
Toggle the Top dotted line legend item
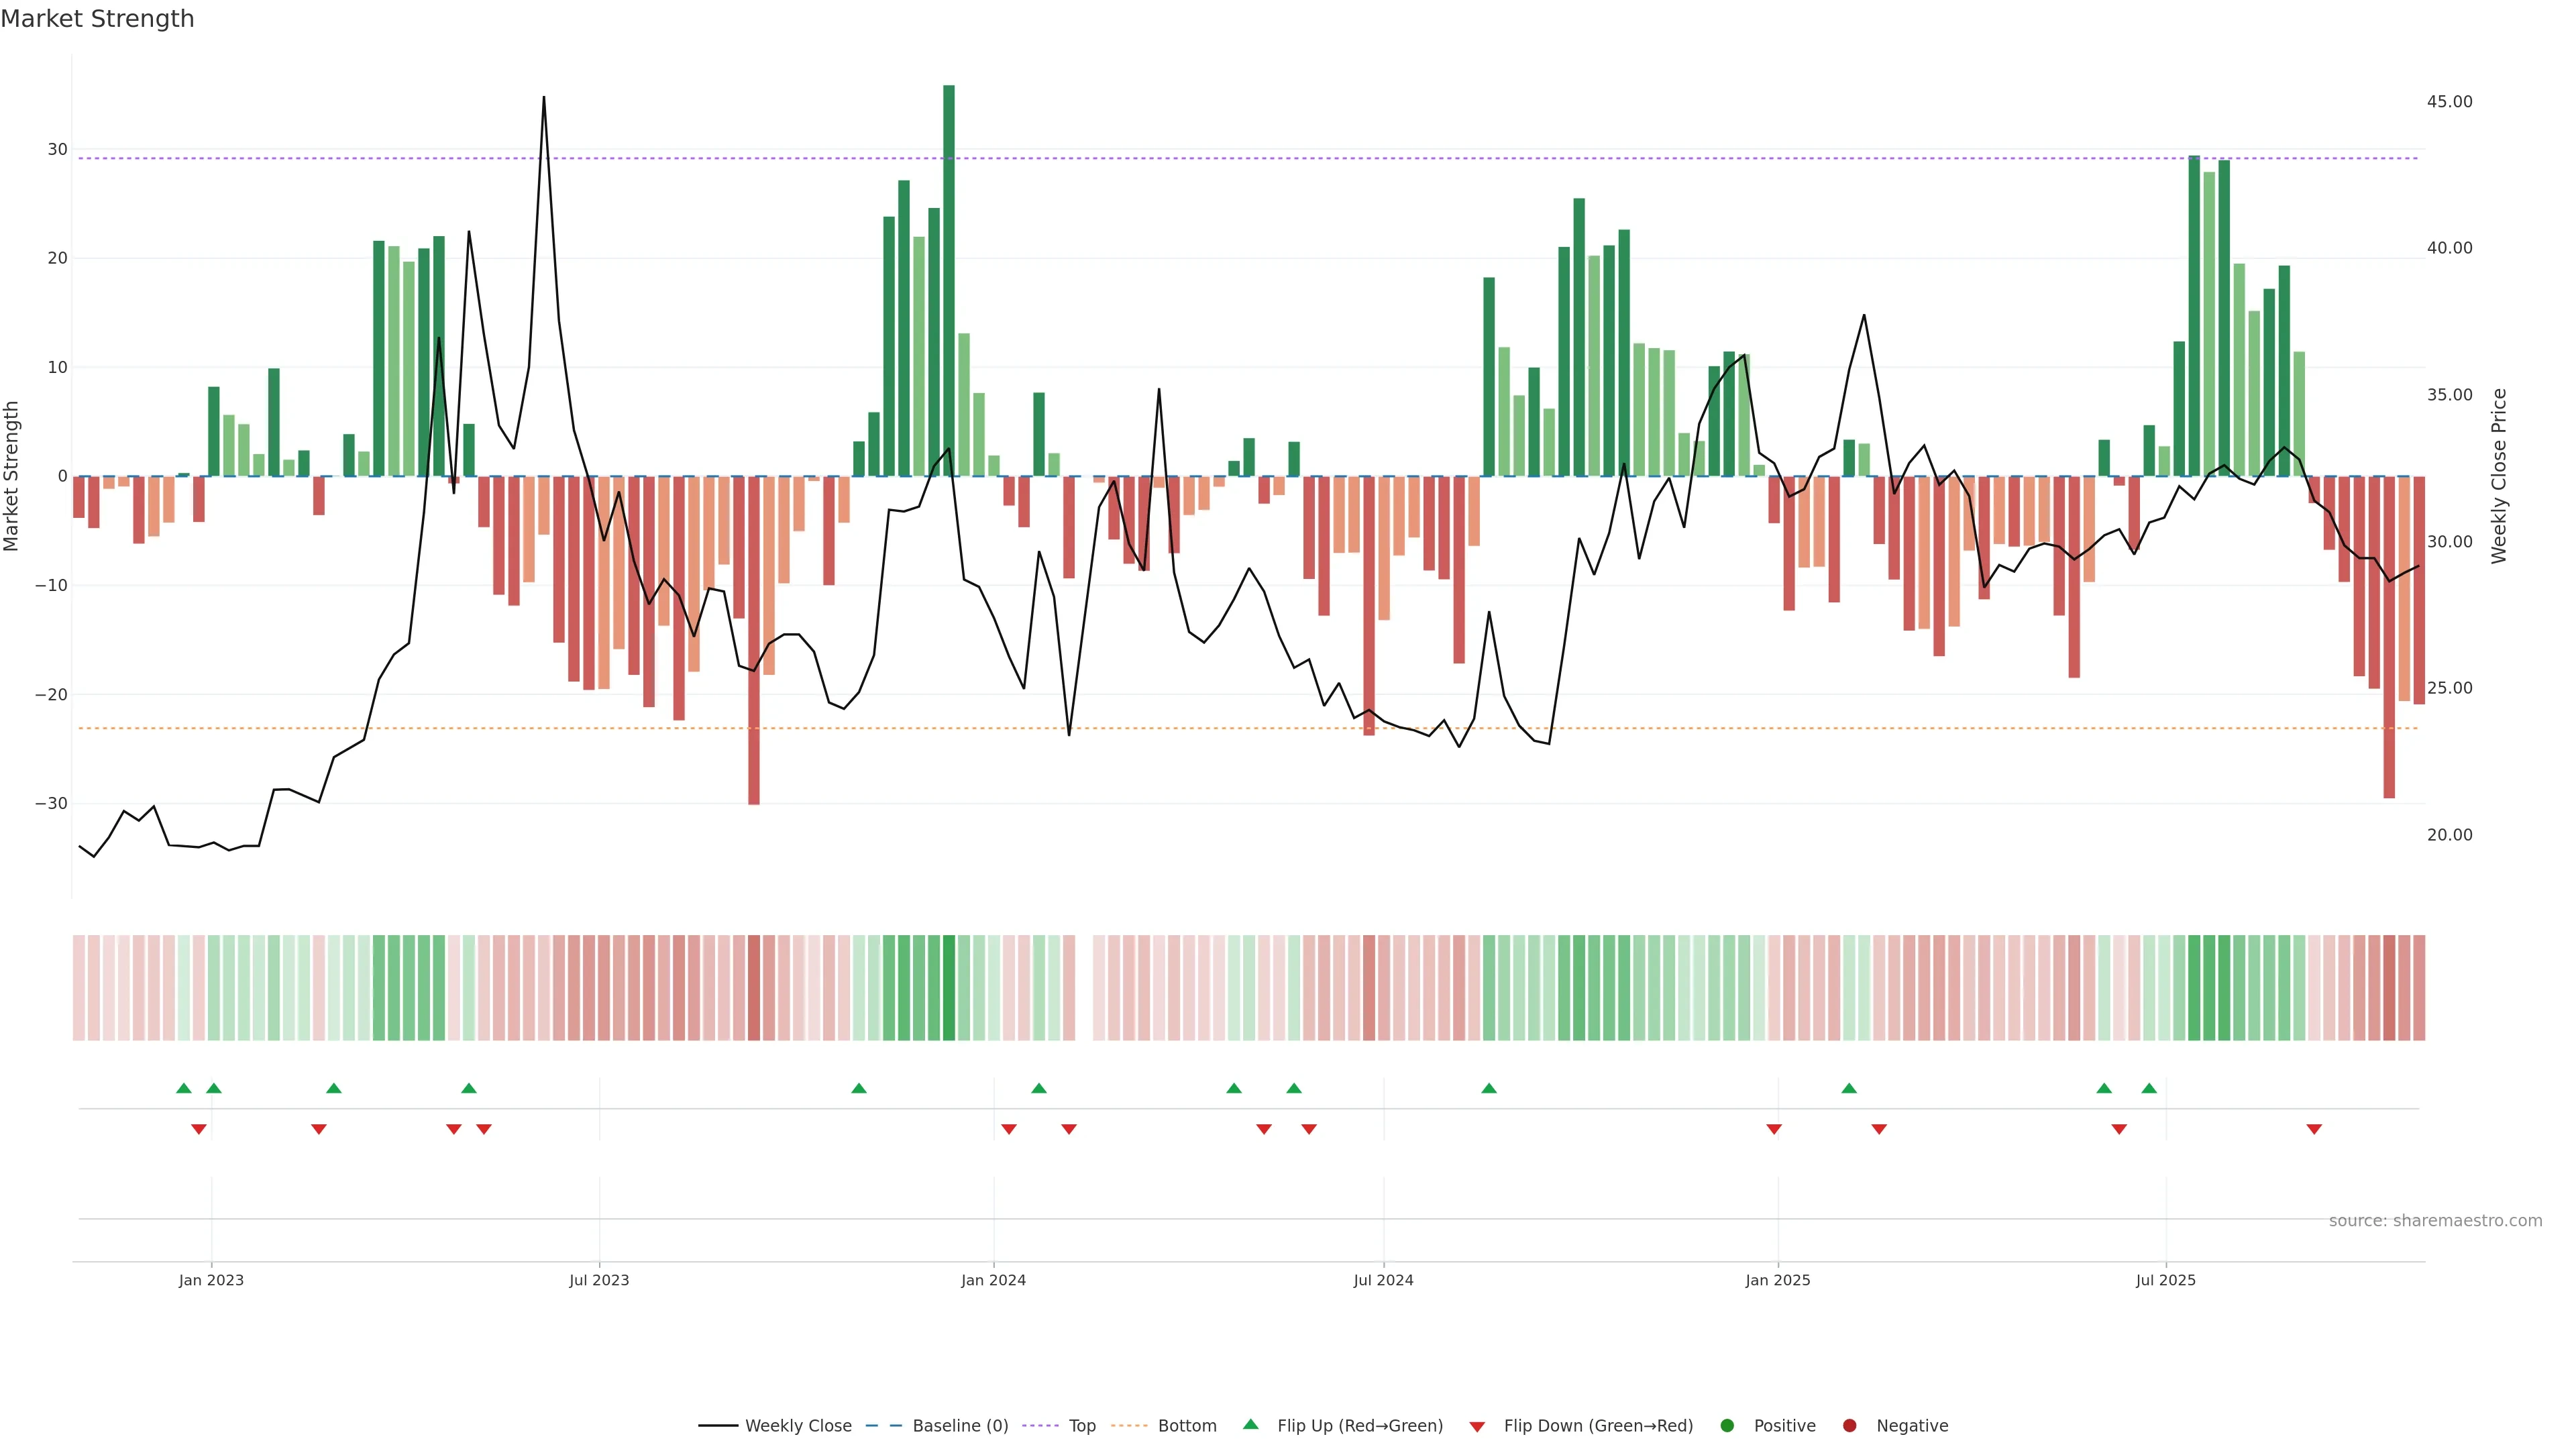tap(1081, 1426)
